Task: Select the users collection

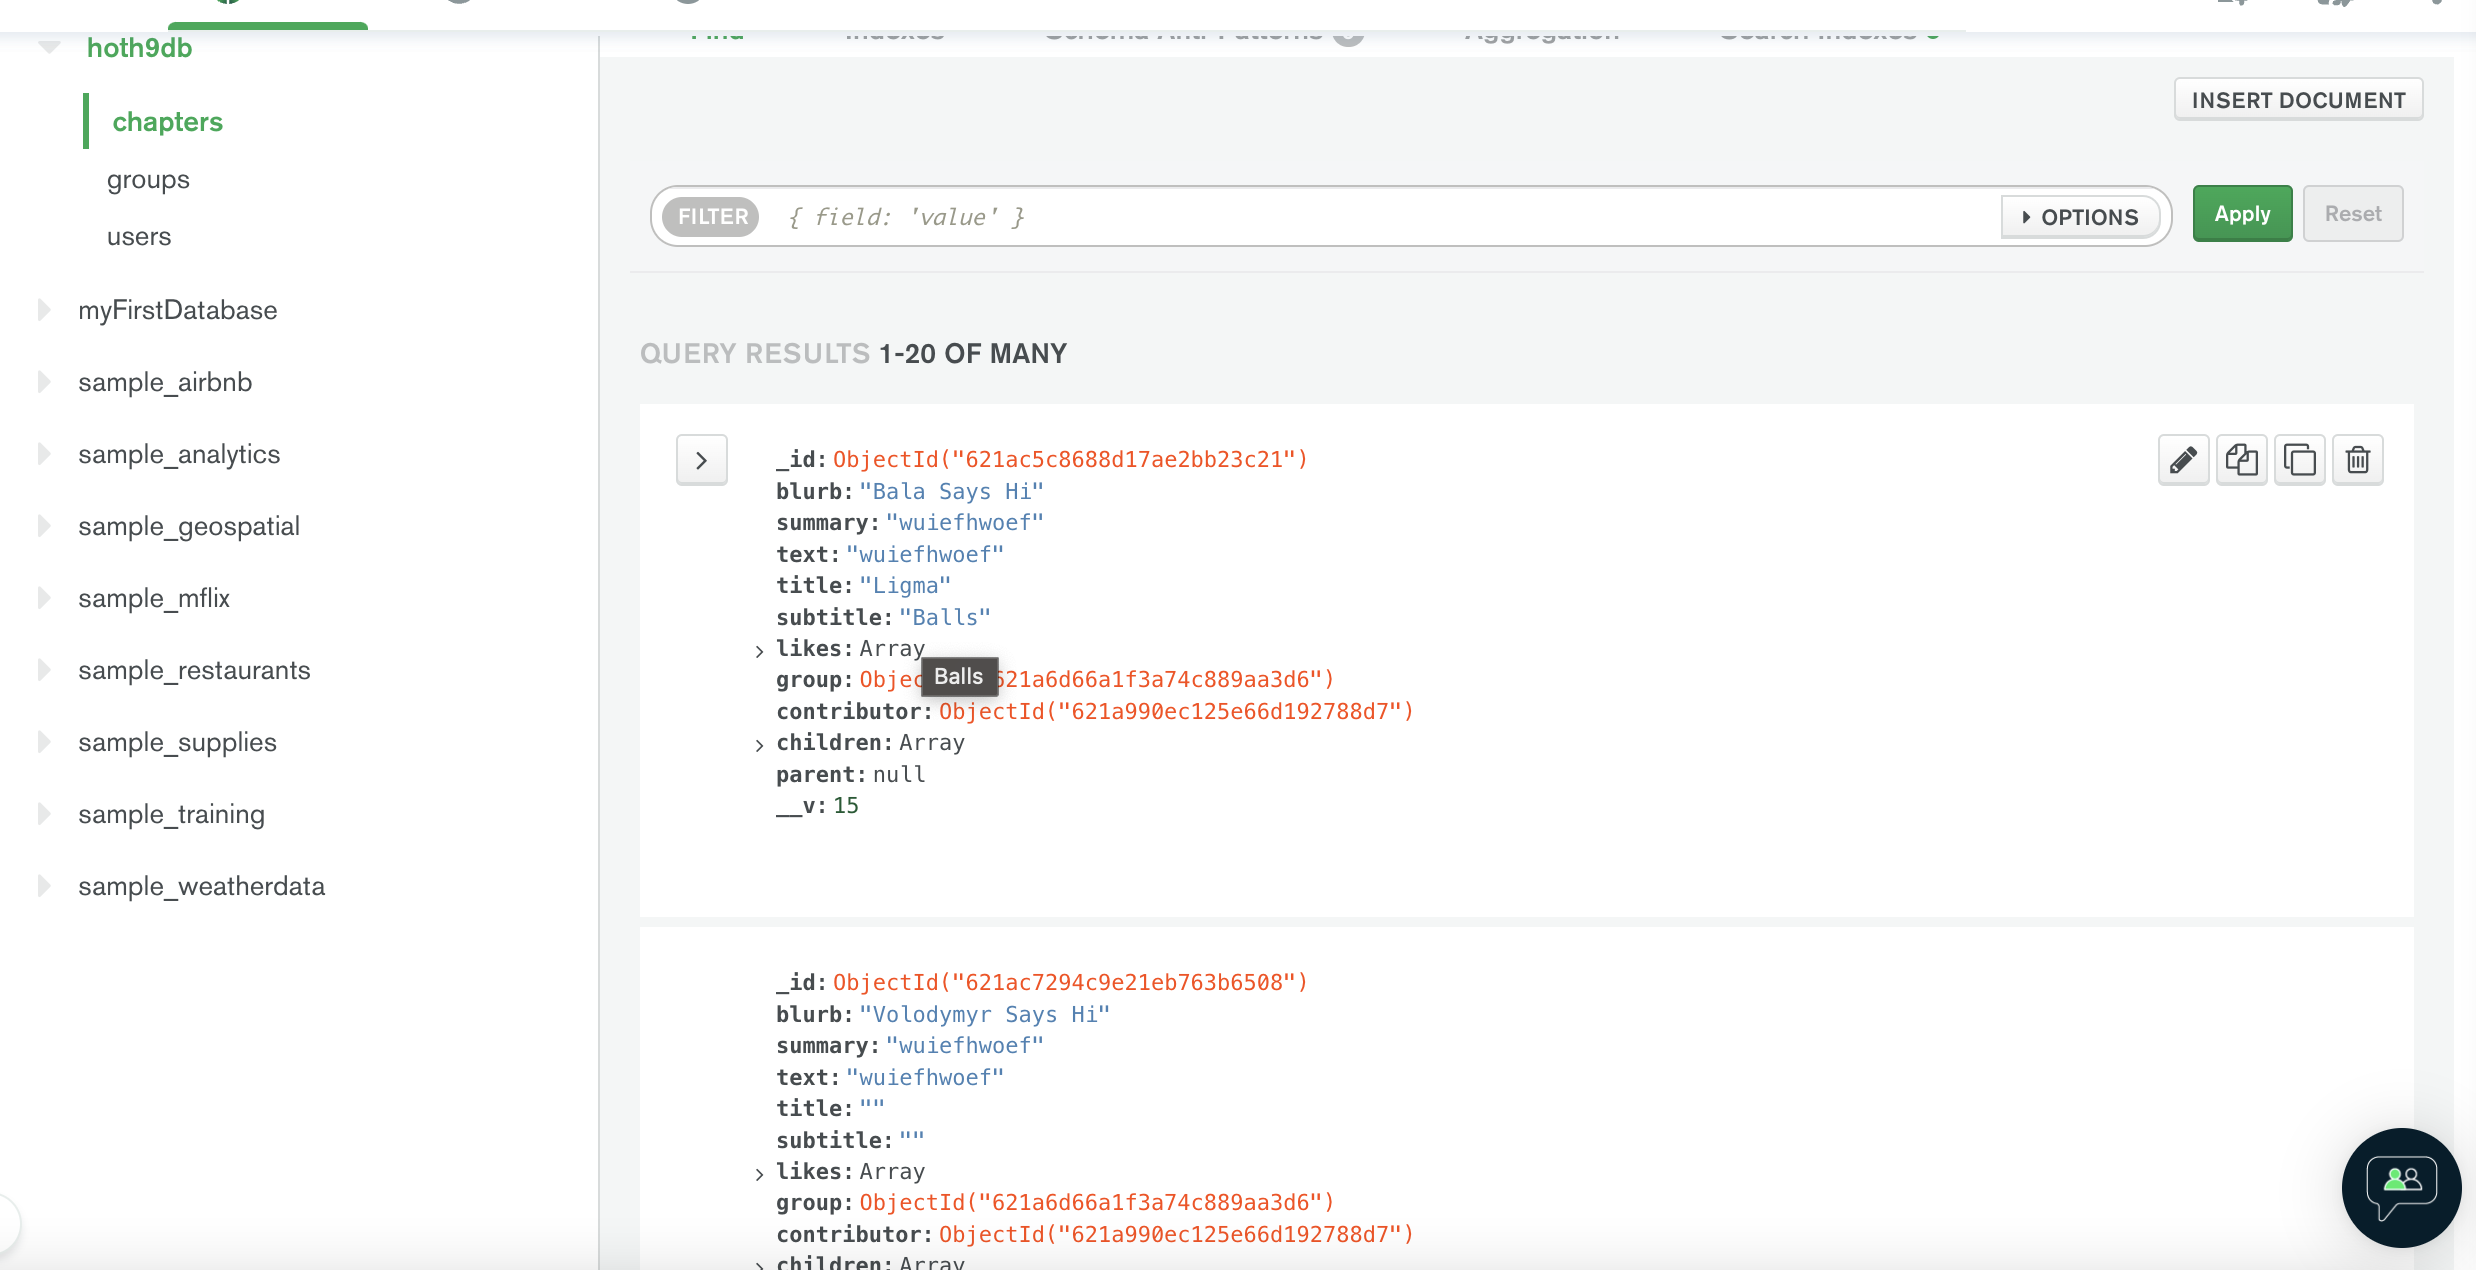Action: coord(139,237)
